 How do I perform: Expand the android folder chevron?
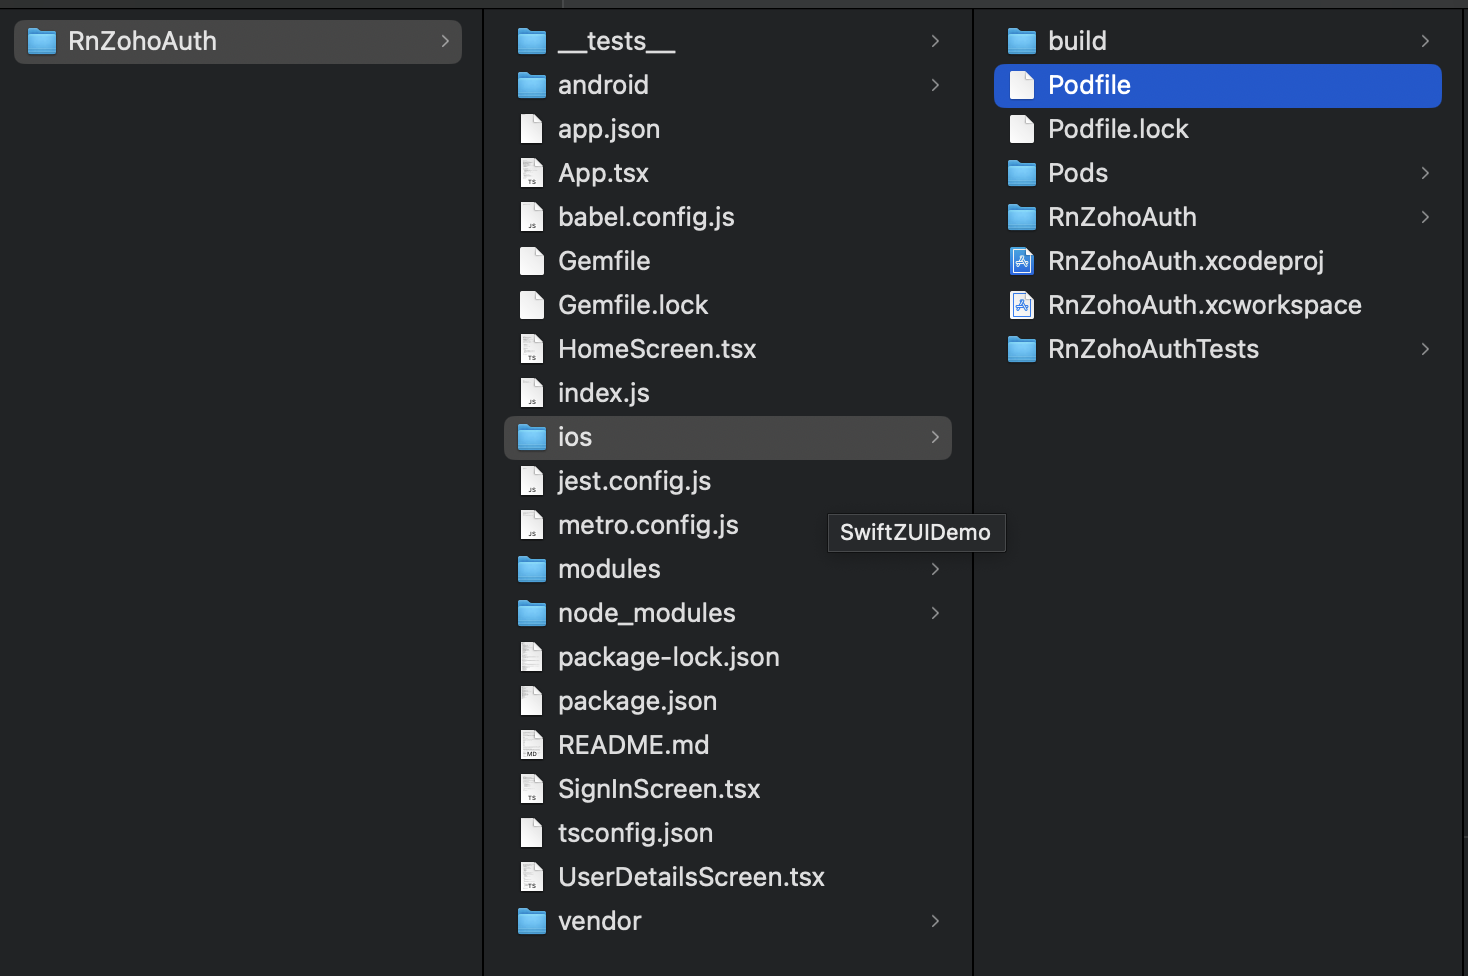(x=935, y=85)
